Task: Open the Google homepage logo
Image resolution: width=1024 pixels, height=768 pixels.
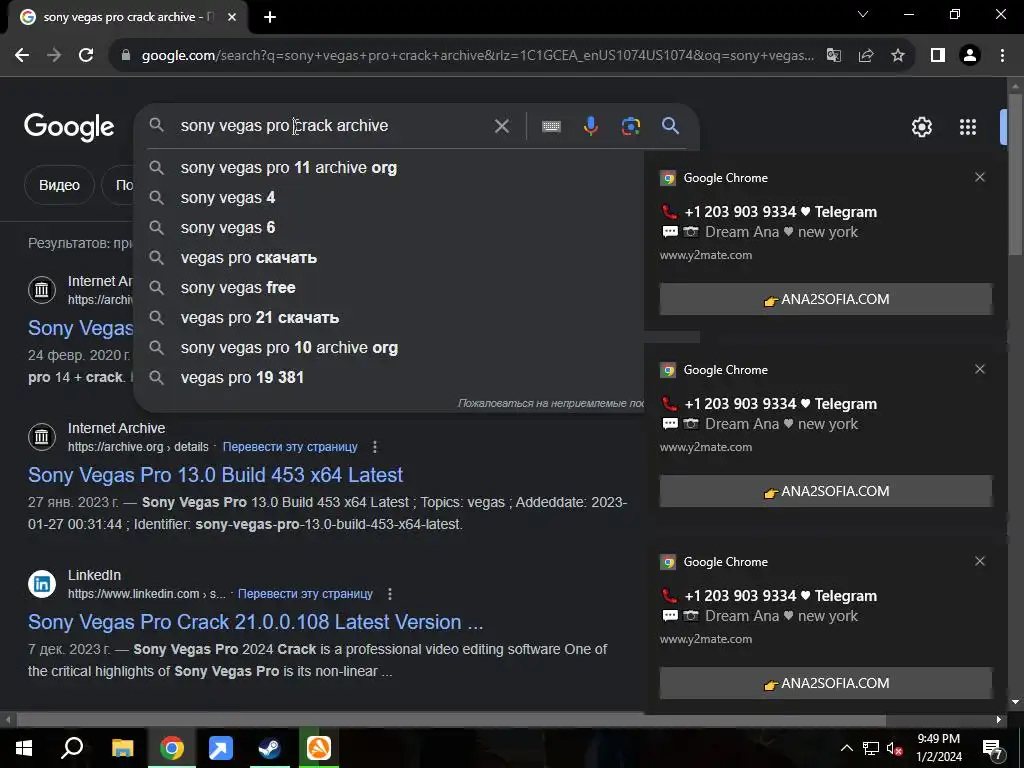Action: pos(69,127)
